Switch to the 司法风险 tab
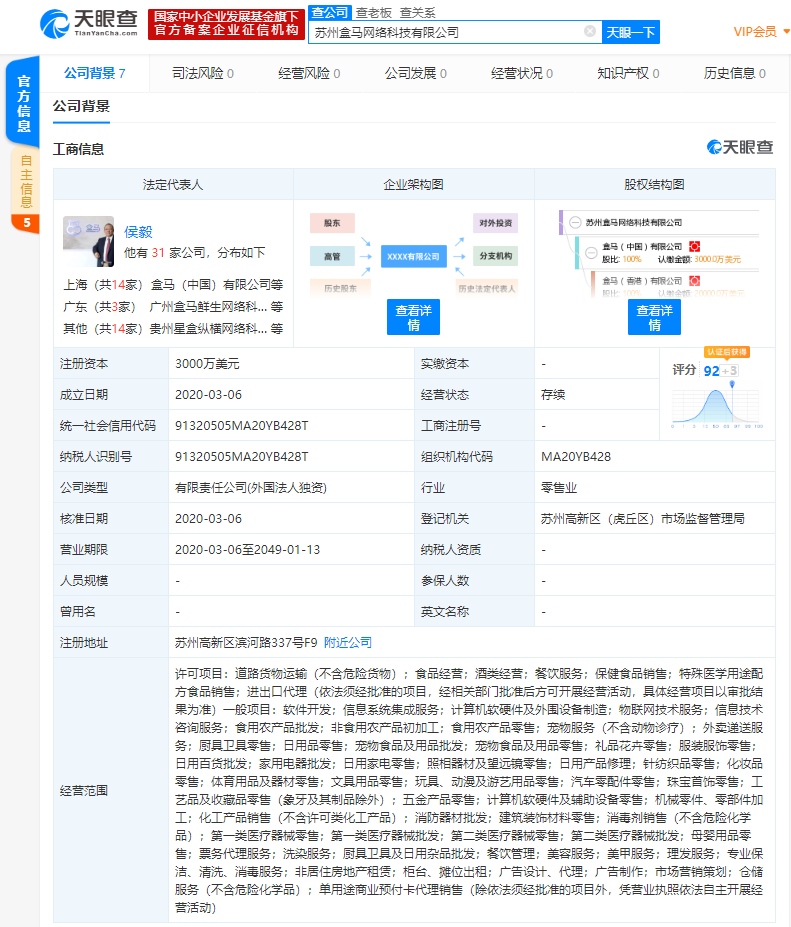The height and width of the screenshot is (927, 791). (x=203, y=73)
